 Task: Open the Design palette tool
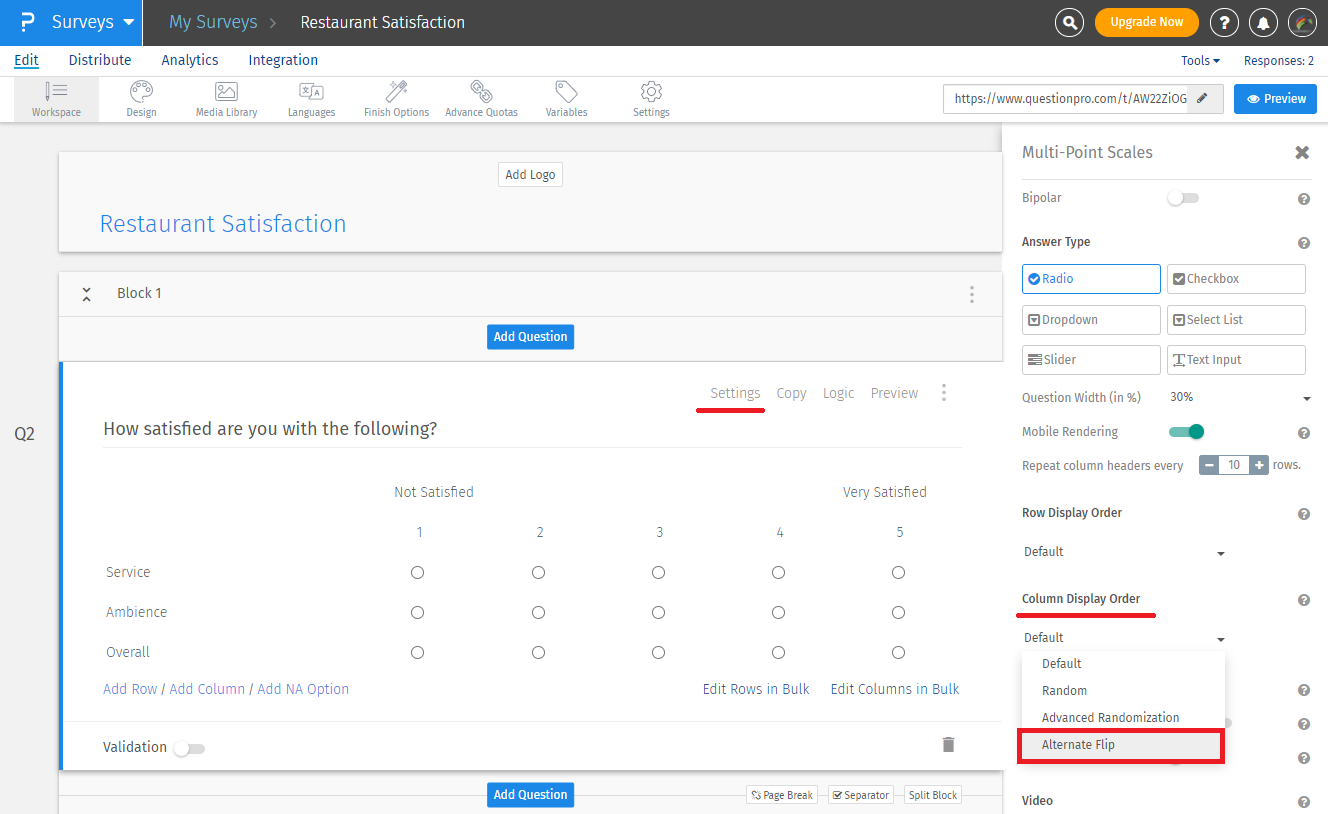point(141,99)
